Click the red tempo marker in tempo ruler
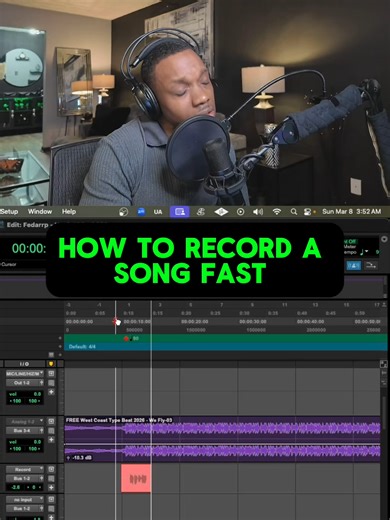390x520 pixels. [x=126, y=339]
